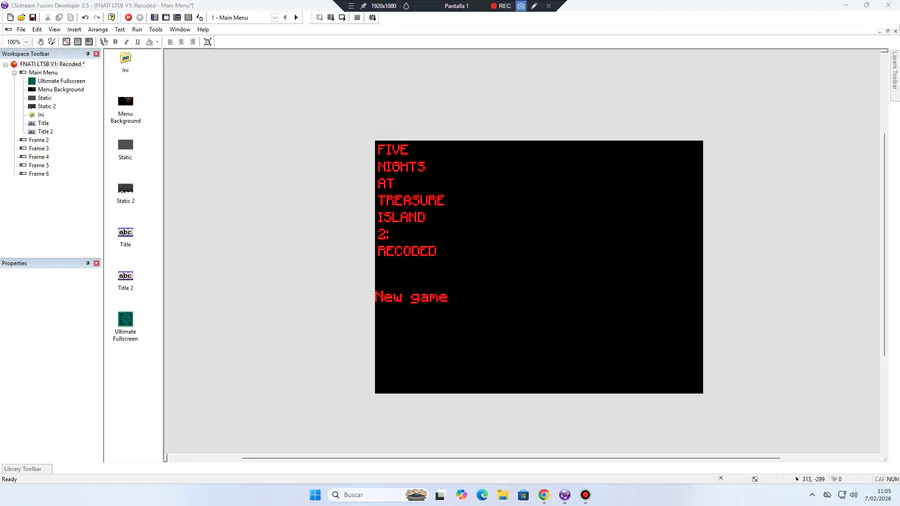This screenshot has width=900, height=506.
Task: Open Google Chrome from taskbar
Action: coord(544,495)
